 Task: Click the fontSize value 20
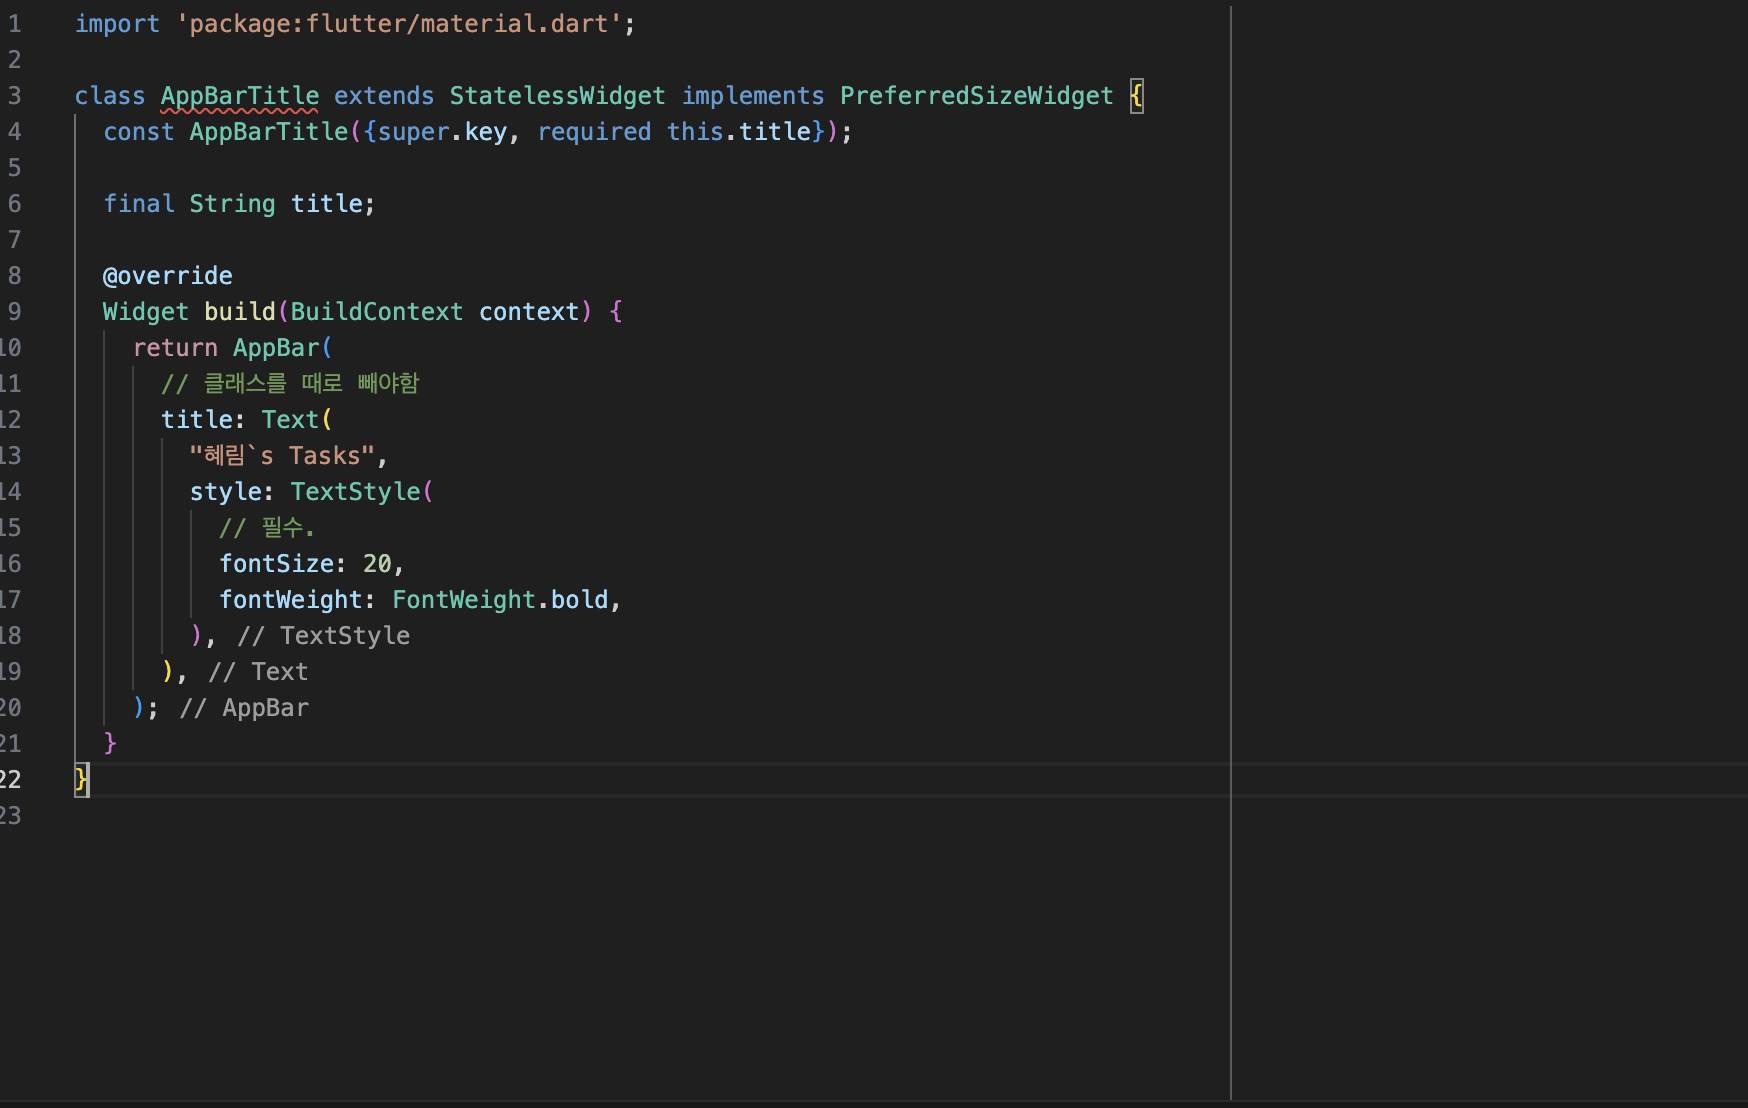(377, 564)
